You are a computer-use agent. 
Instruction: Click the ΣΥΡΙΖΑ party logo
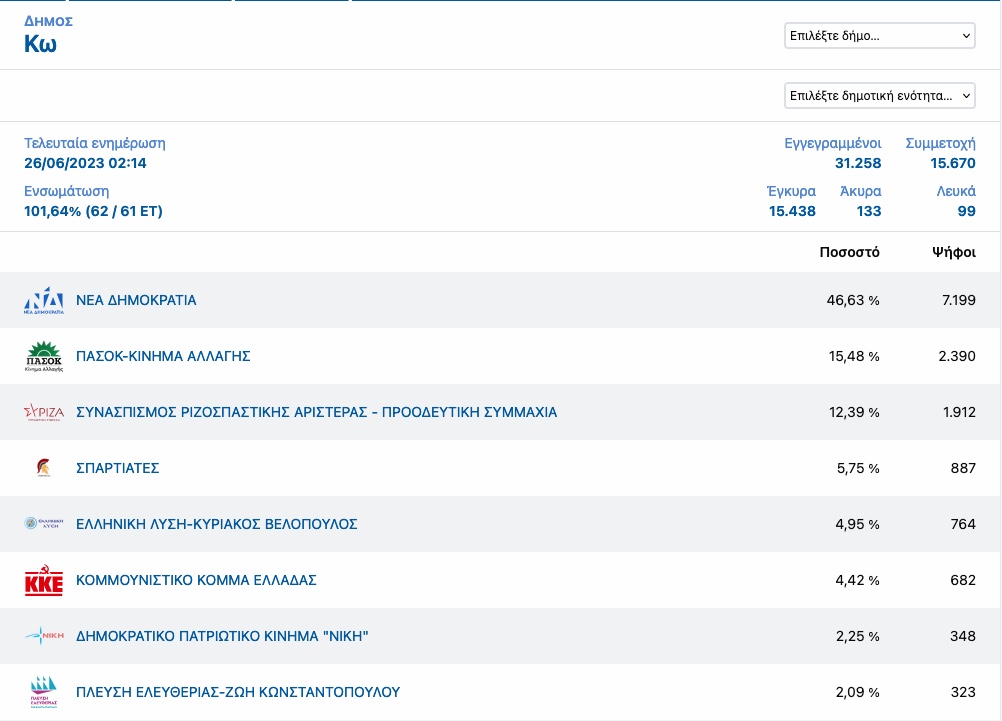click(x=43, y=412)
